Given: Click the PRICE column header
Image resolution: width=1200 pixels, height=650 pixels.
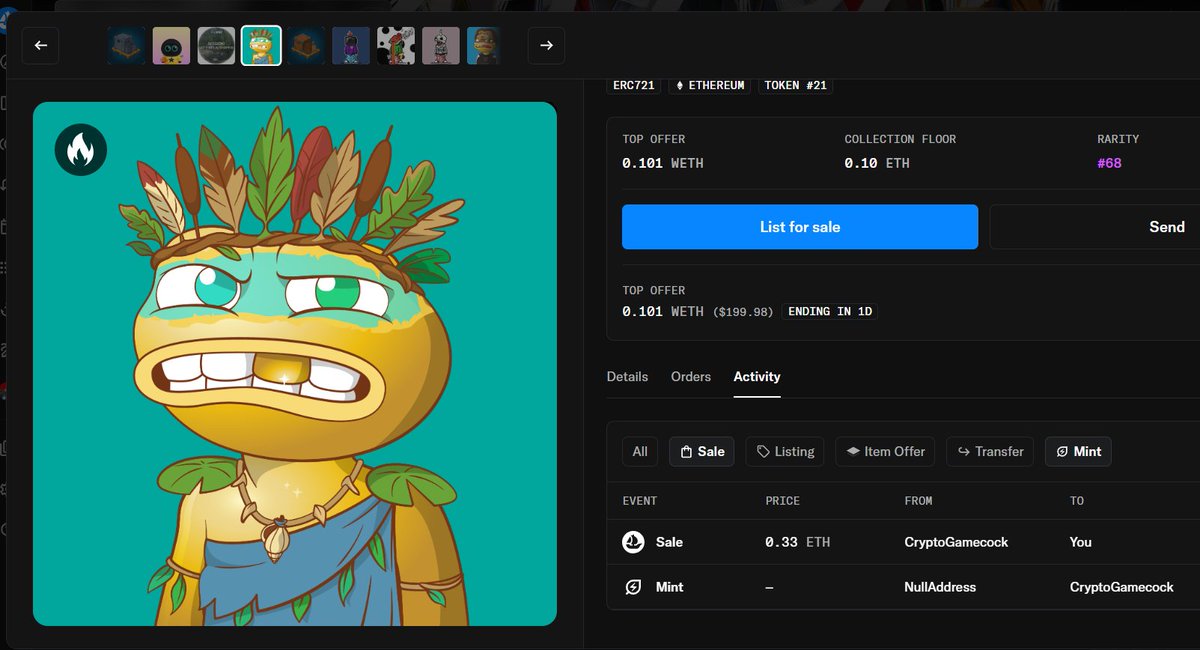Looking at the screenshot, I should click(783, 501).
